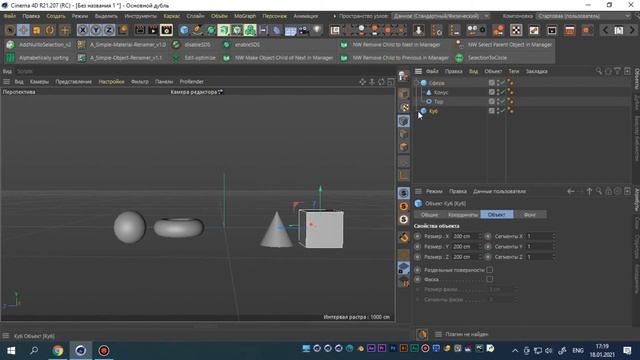
Task: Click Render to Picture Viewer icon
Action: [x=153, y=30]
